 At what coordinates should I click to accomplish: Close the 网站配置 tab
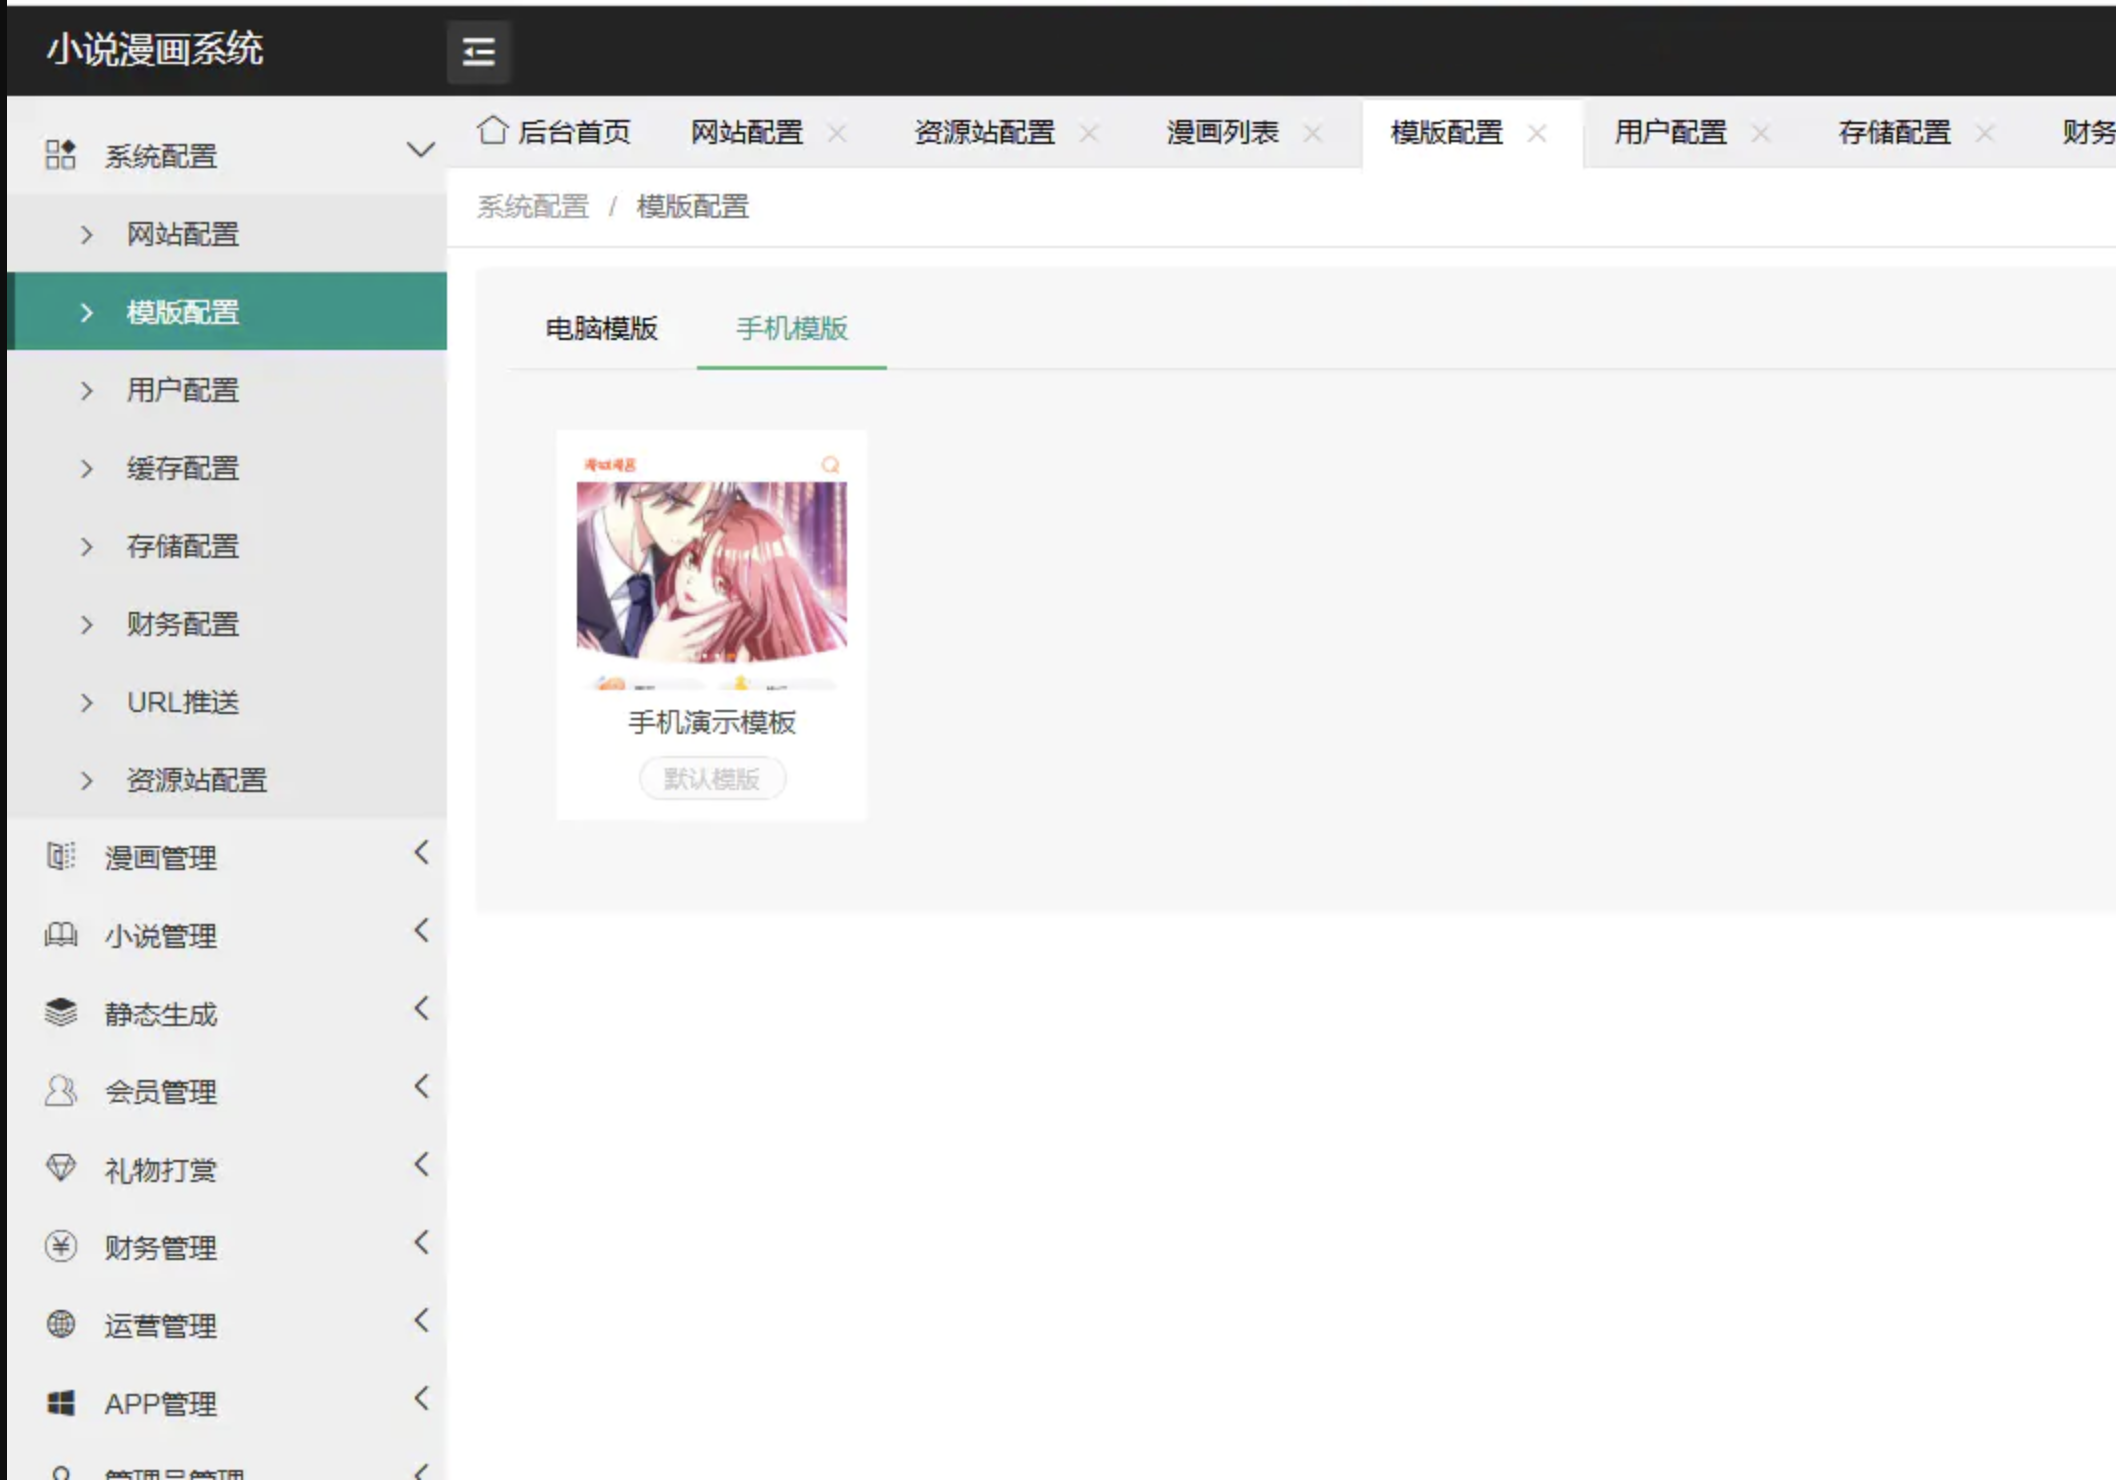click(x=838, y=132)
